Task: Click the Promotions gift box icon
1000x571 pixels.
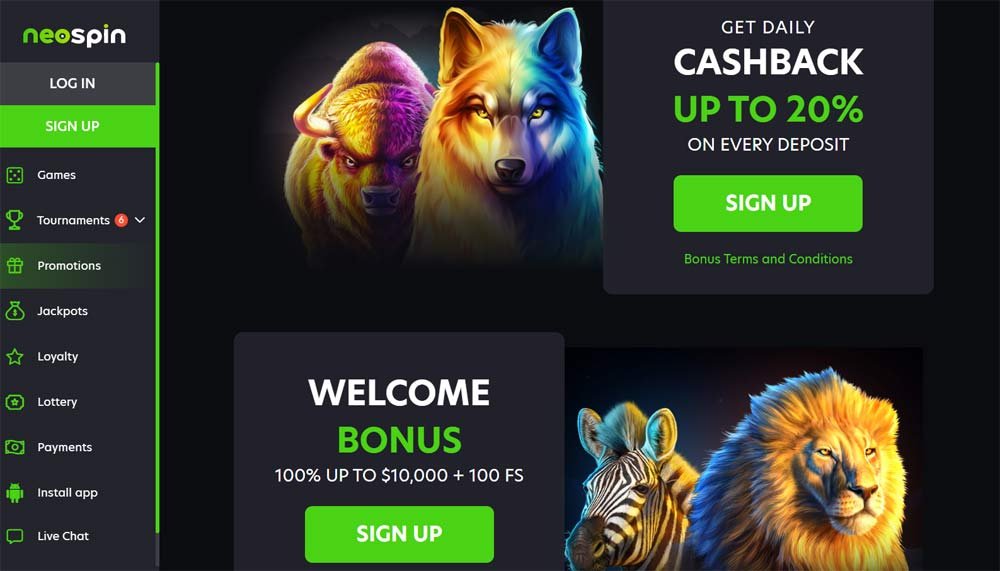Action: 15,265
